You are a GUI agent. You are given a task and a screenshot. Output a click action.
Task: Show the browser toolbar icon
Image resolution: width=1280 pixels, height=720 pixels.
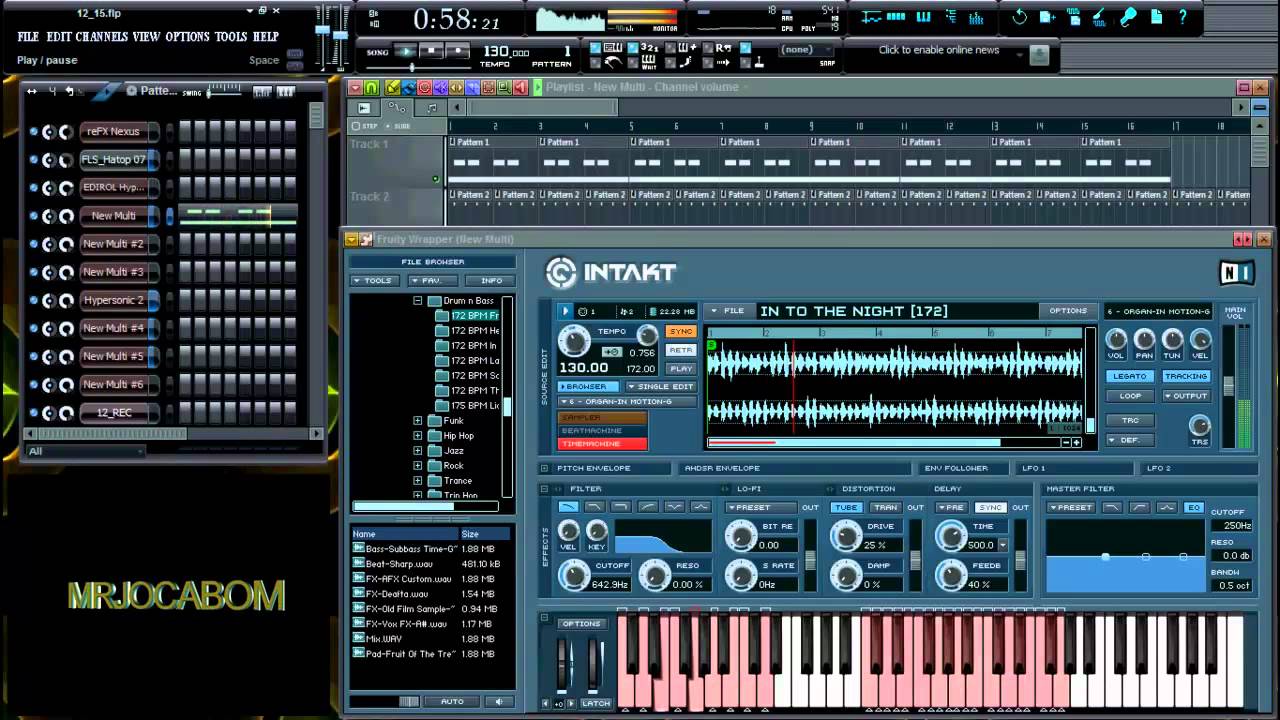(x=951, y=17)
